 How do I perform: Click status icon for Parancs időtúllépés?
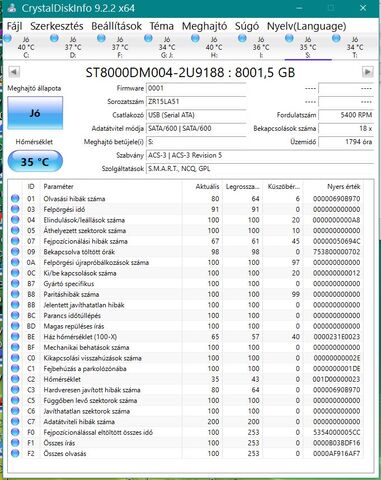15,315
